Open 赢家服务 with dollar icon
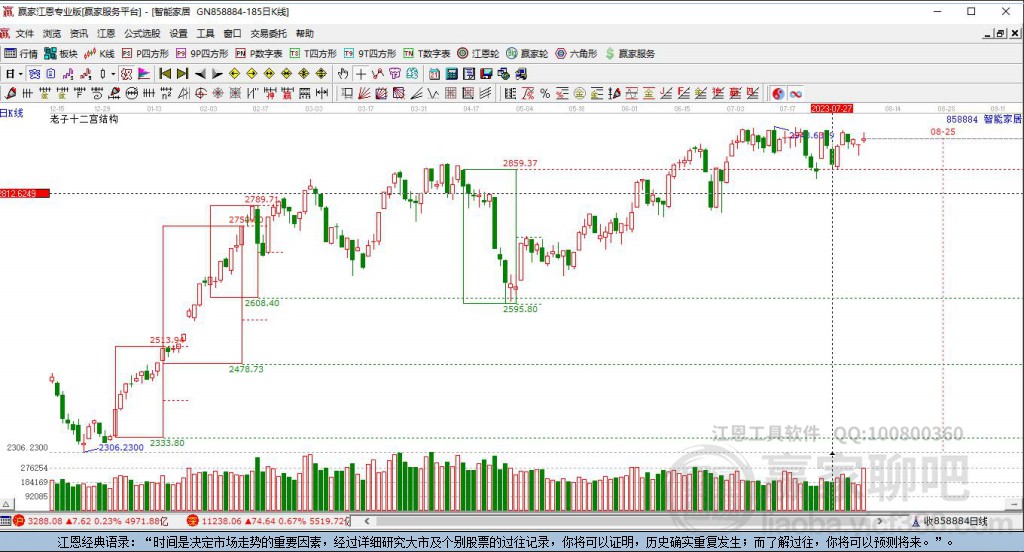The image size is (1024, 552). [630, 54]
